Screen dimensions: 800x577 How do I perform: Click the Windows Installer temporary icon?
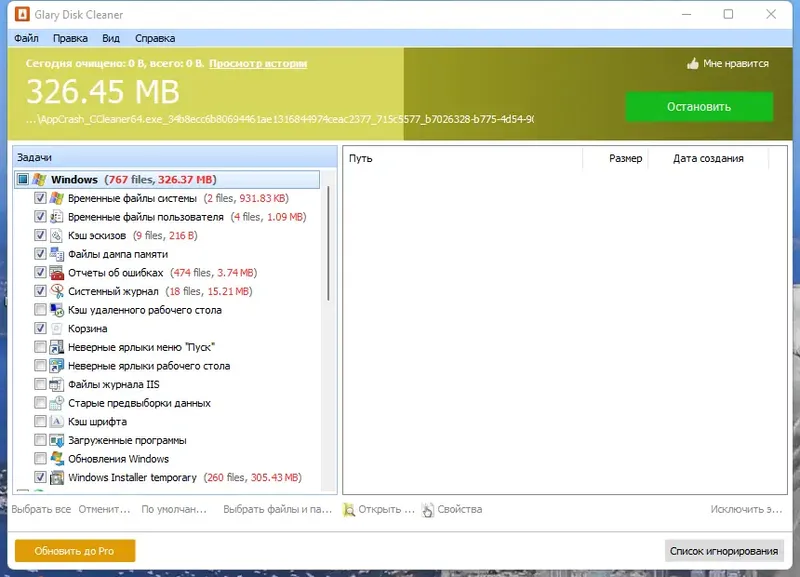(x=57, y=478)
